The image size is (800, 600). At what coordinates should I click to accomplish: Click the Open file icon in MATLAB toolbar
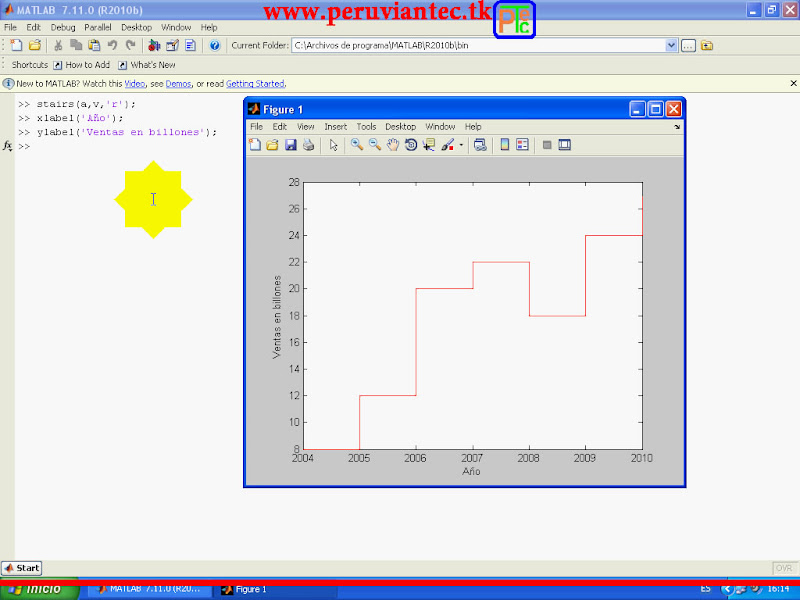(35, 45)
